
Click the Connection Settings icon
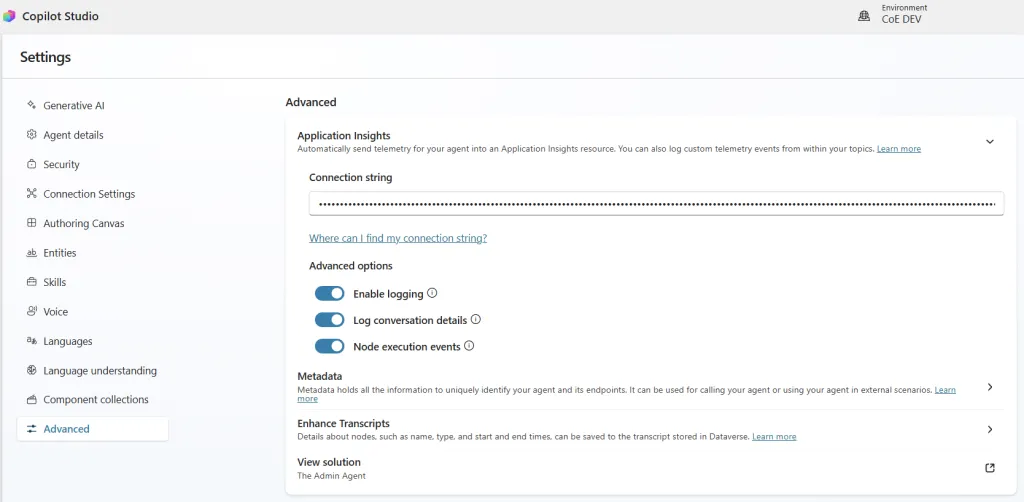click(31, 193)
